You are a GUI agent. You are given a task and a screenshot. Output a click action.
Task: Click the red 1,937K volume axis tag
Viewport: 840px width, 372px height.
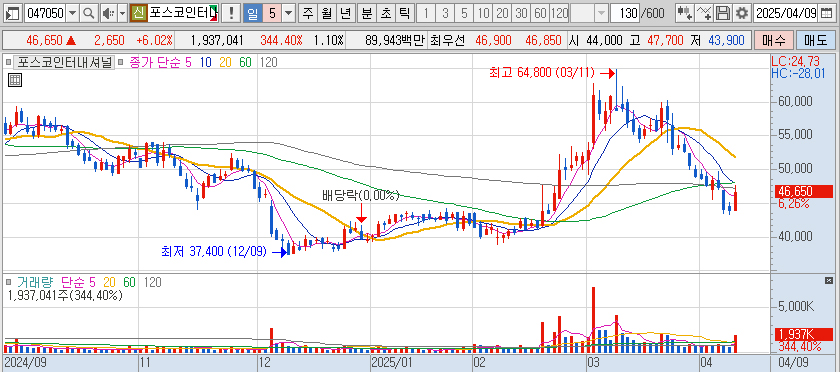[x=804, y=334]
